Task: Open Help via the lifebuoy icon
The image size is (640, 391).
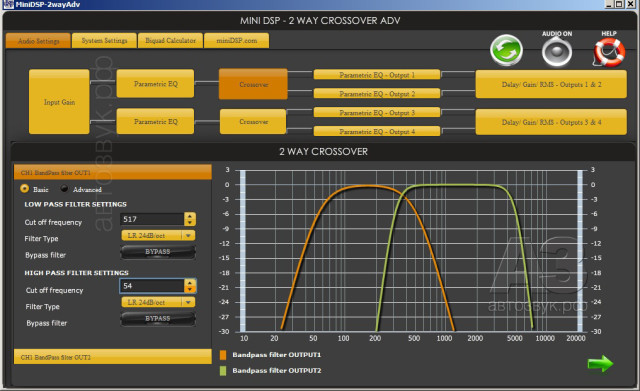Action: tap(608, 52)
